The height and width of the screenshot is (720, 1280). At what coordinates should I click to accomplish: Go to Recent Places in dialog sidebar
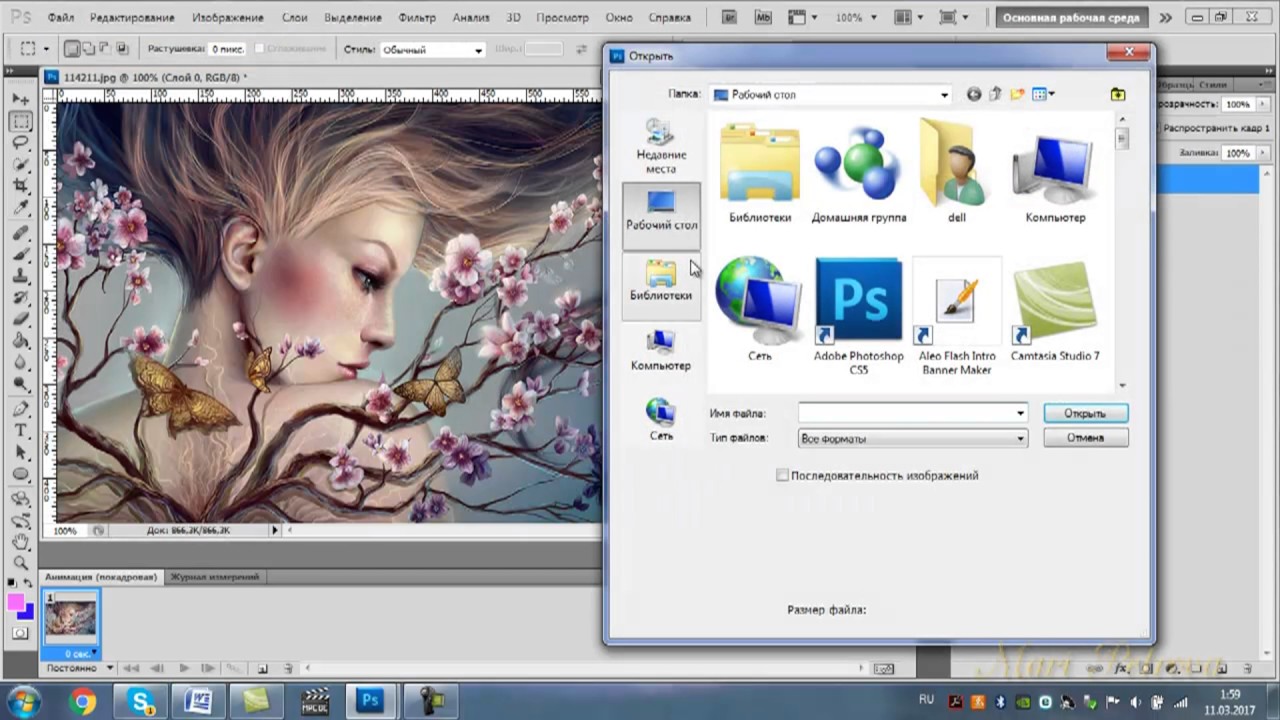pos(661,146)
